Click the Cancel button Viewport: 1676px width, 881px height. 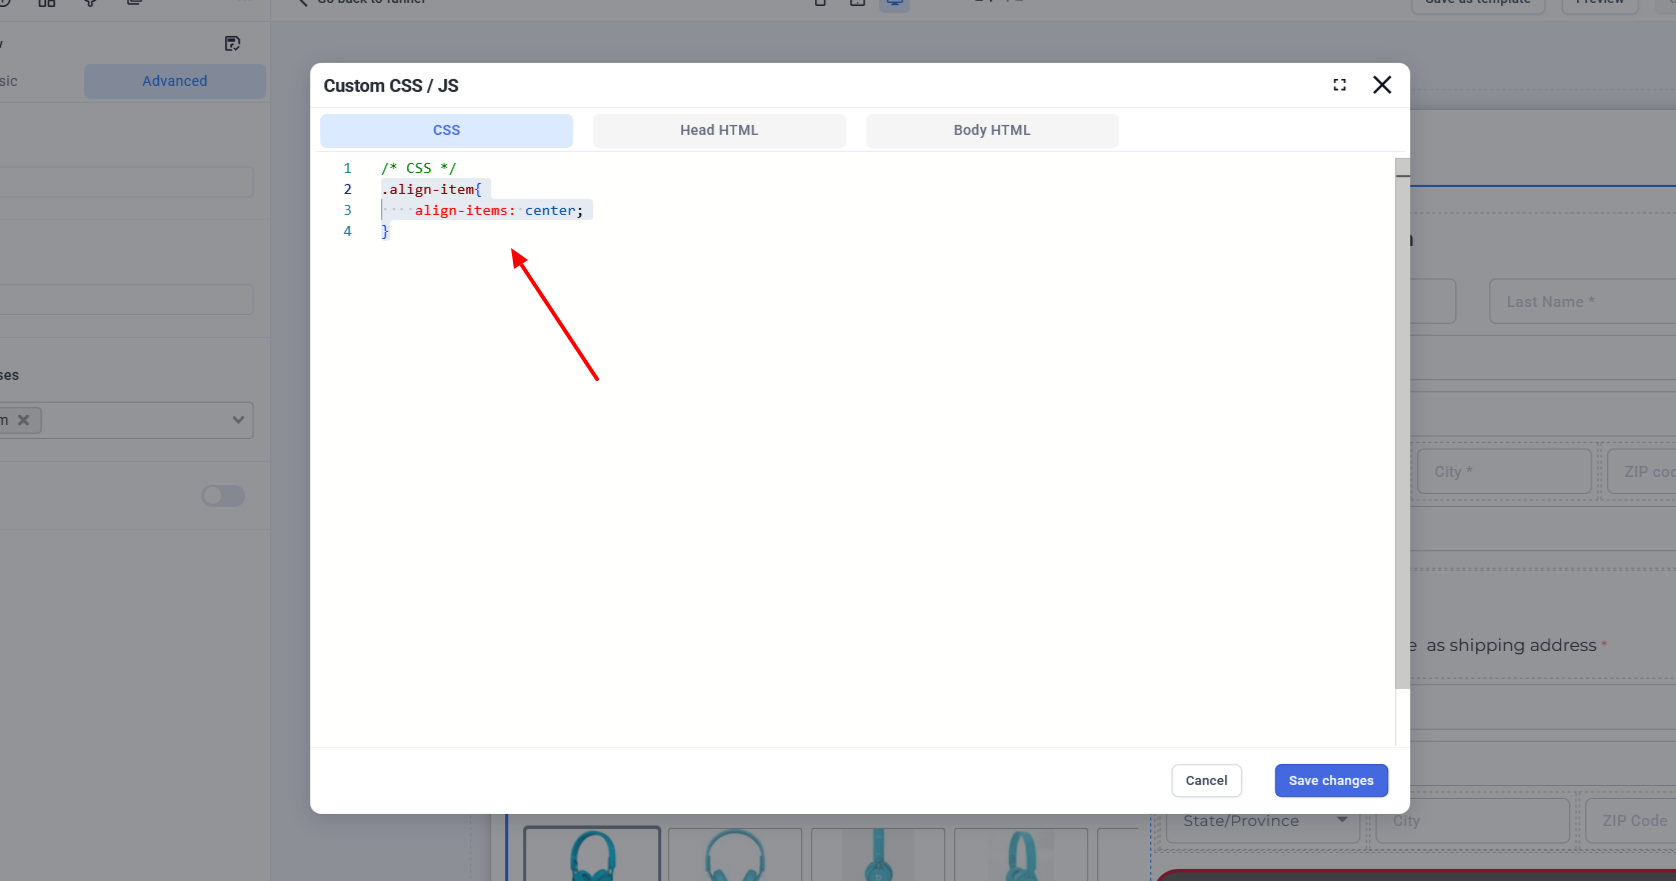(1206, 781)
